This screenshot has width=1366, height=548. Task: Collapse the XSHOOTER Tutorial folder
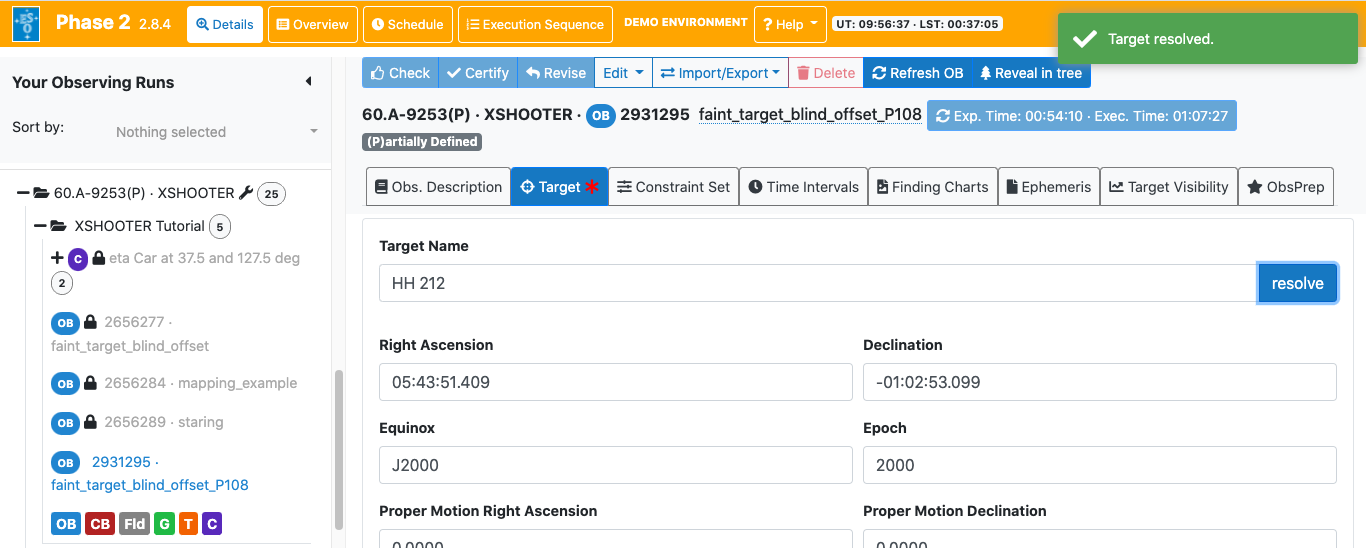(x=41, y=227)
